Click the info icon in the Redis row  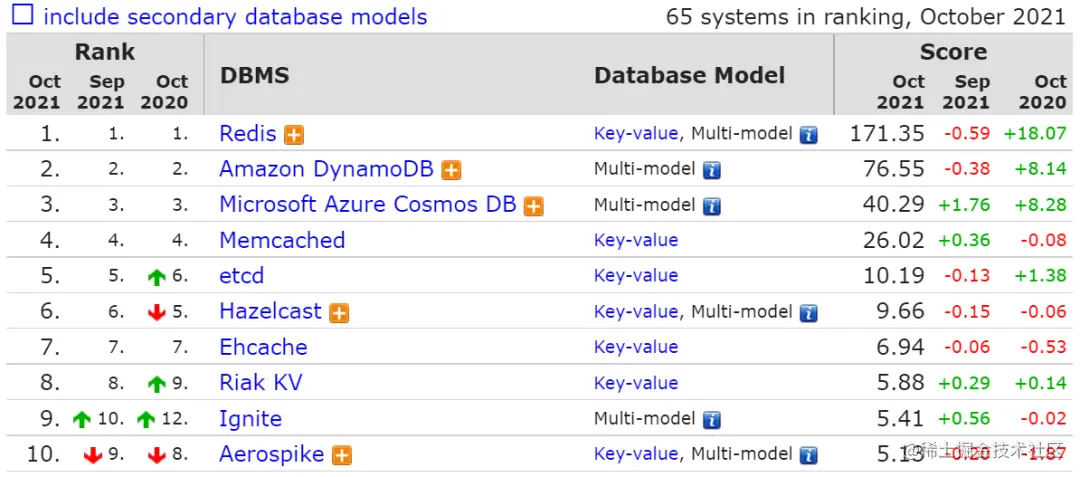[808, 134]
